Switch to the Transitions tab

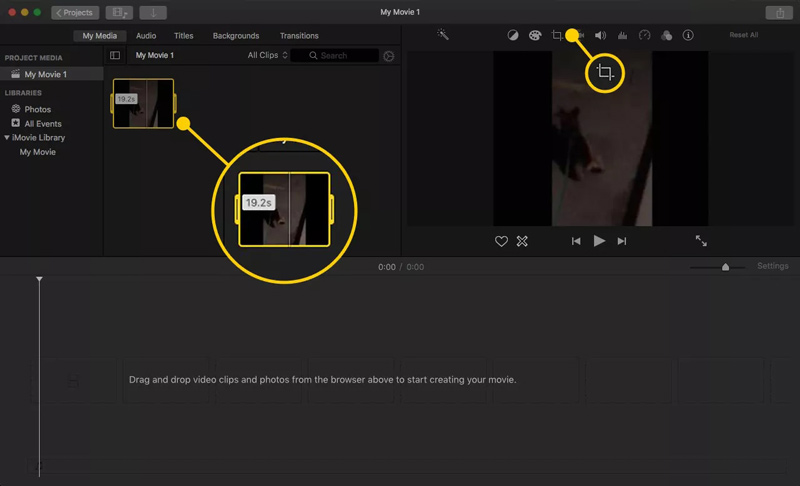299,36
